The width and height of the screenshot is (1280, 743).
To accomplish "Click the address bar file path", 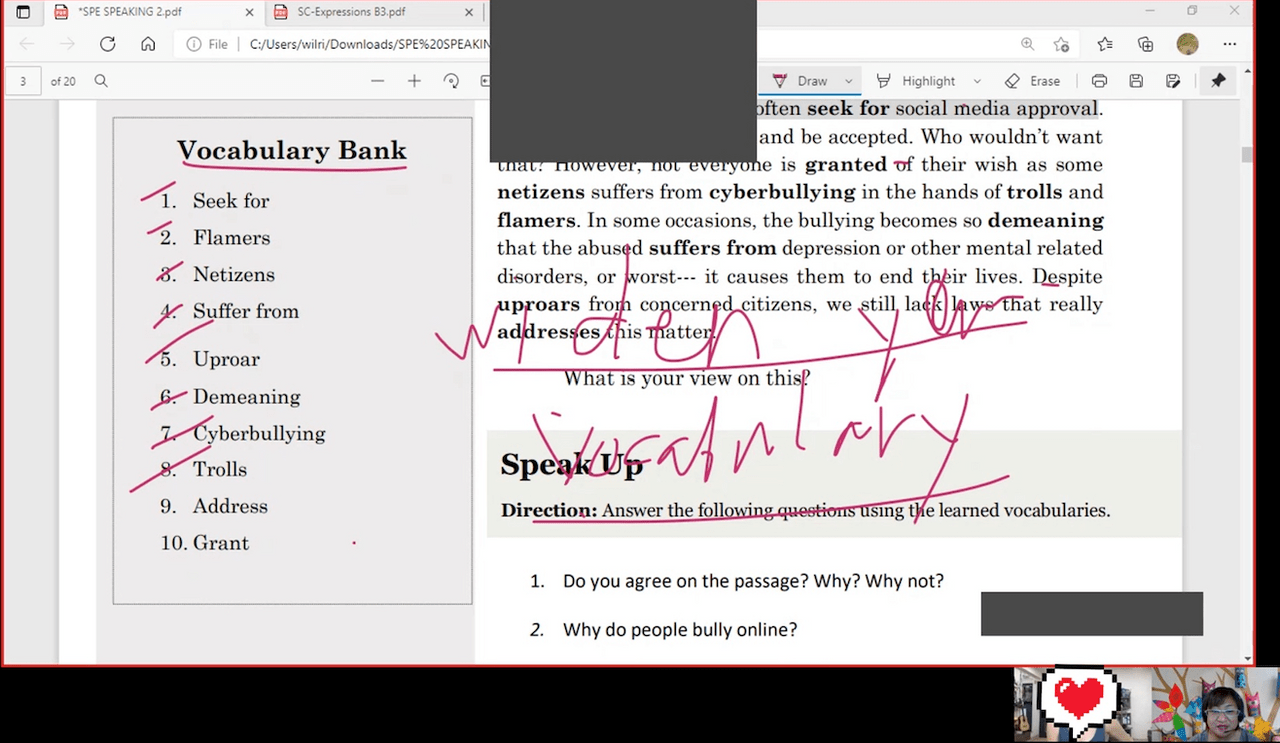I will [368, 44].
